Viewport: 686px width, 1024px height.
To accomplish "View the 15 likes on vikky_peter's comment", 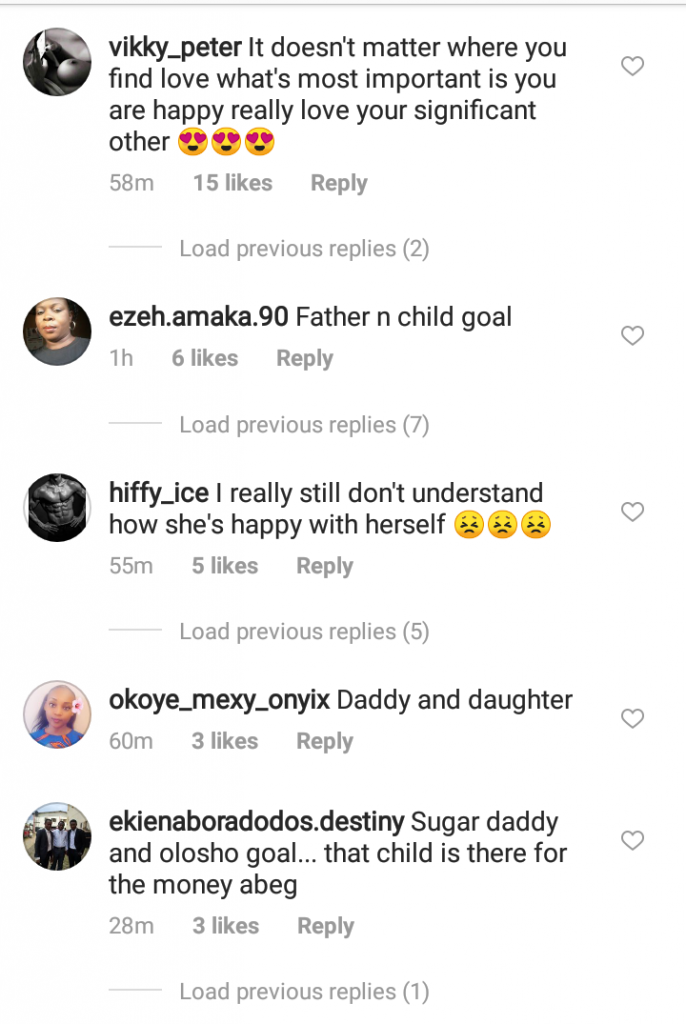I will pos(232,183).
